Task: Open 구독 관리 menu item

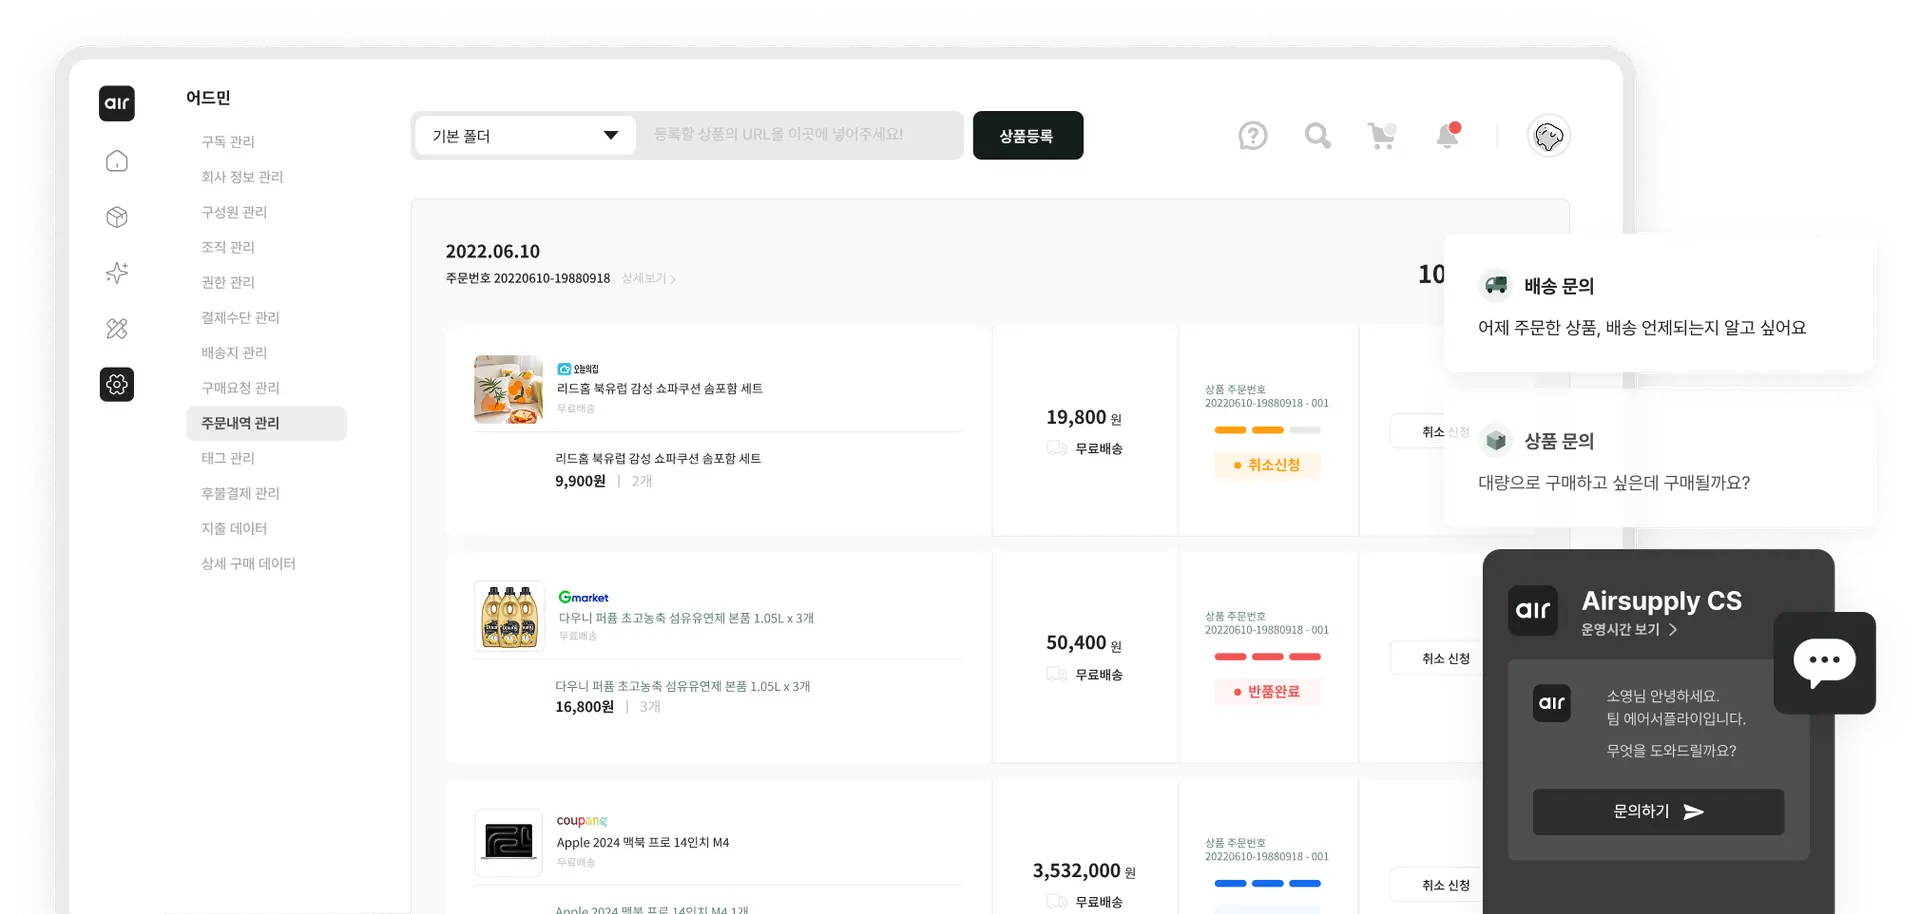Action: tap(228, 142)
